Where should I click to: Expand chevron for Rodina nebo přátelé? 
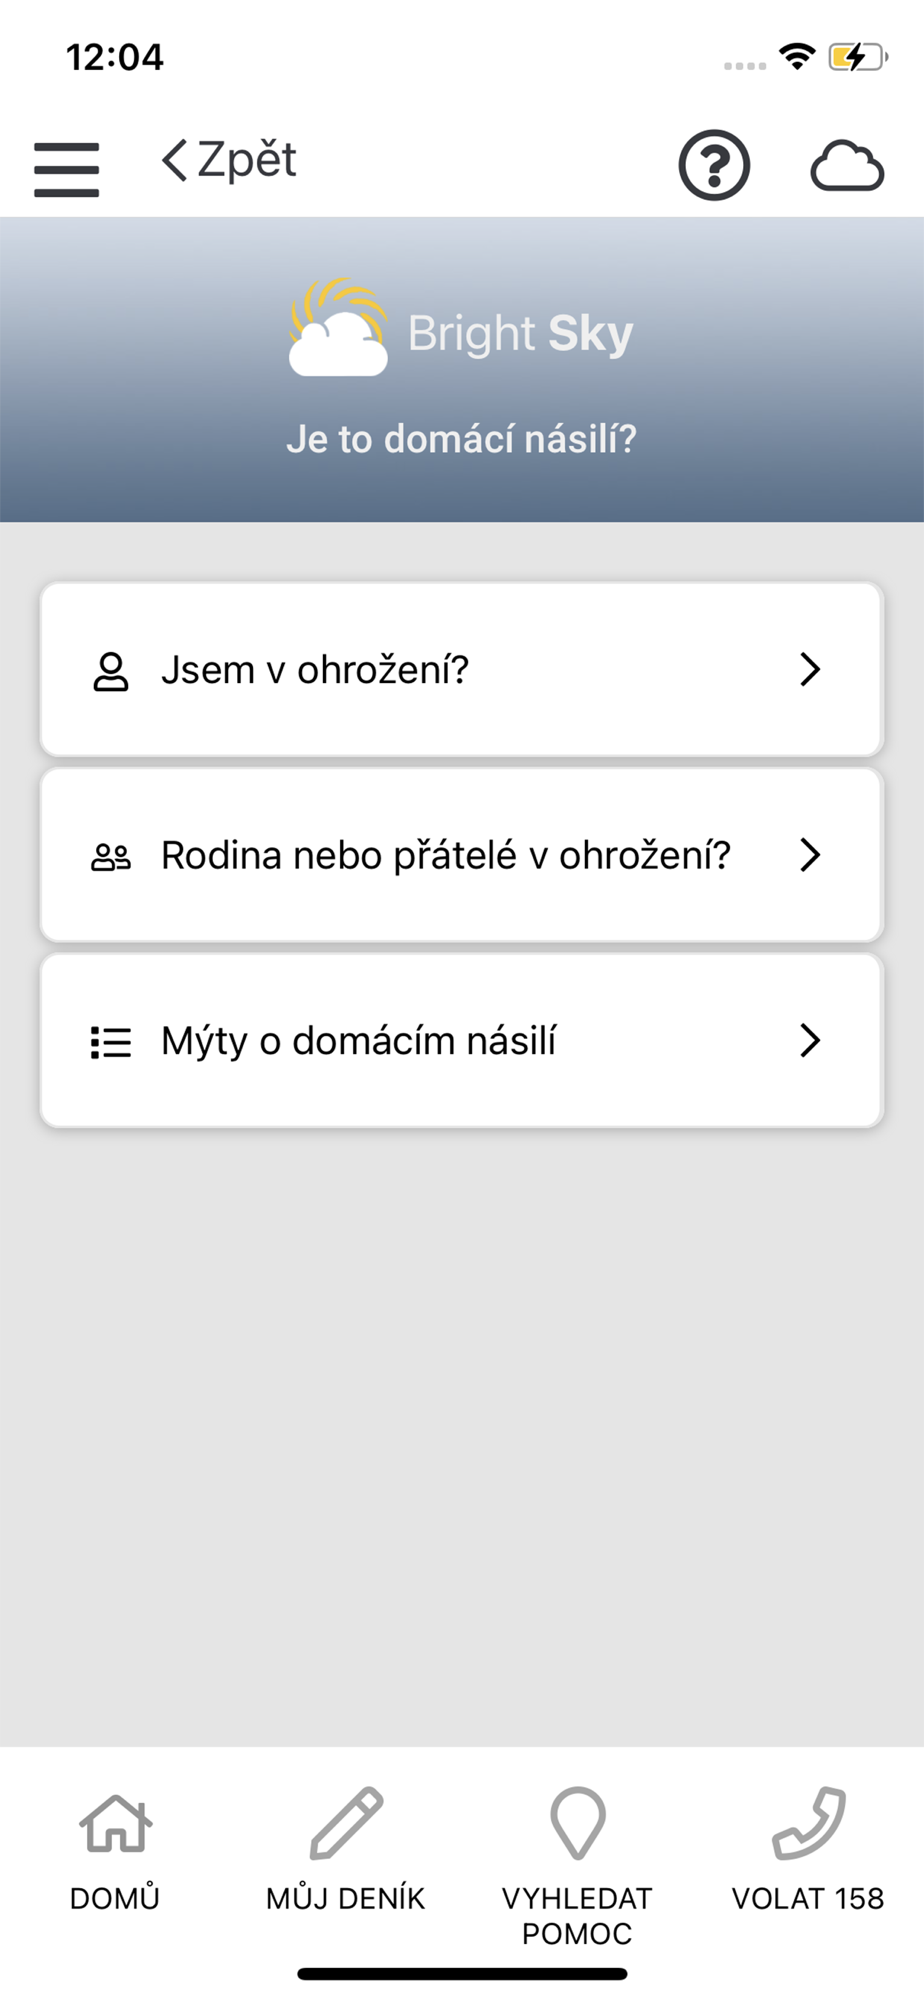[810, 855]
